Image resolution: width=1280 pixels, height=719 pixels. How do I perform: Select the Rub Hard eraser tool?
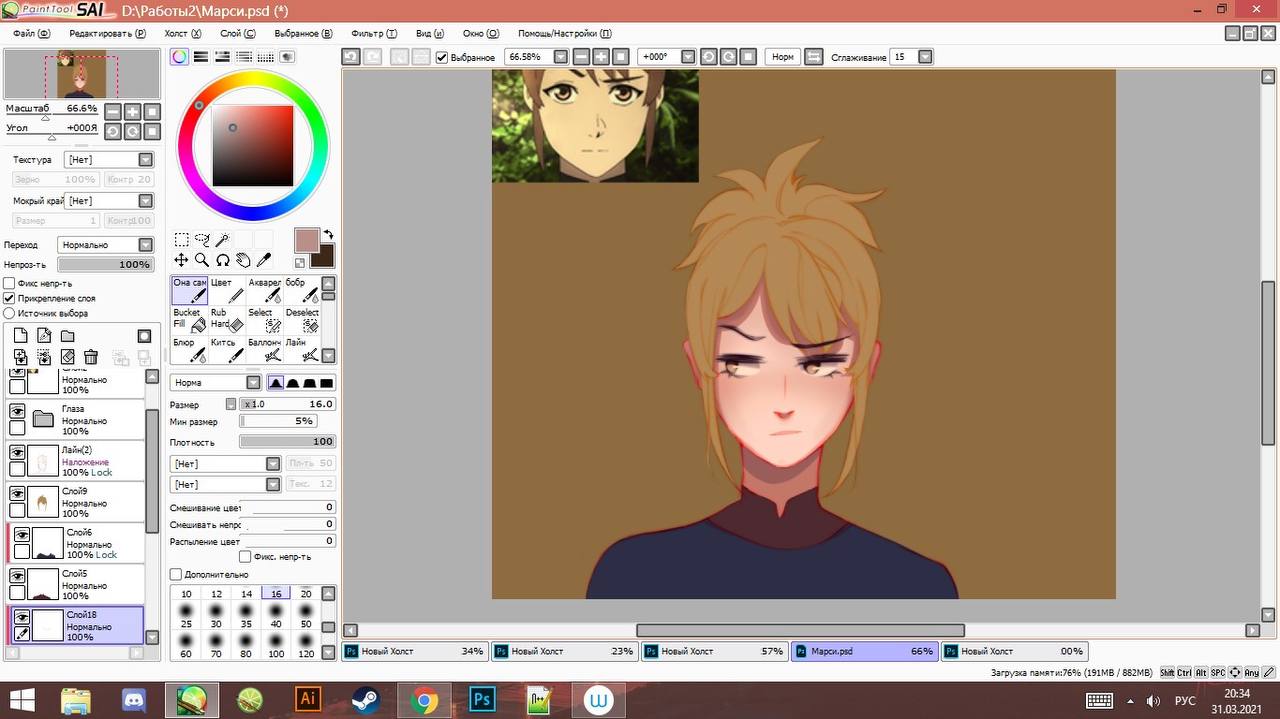(x=227, y=319)
